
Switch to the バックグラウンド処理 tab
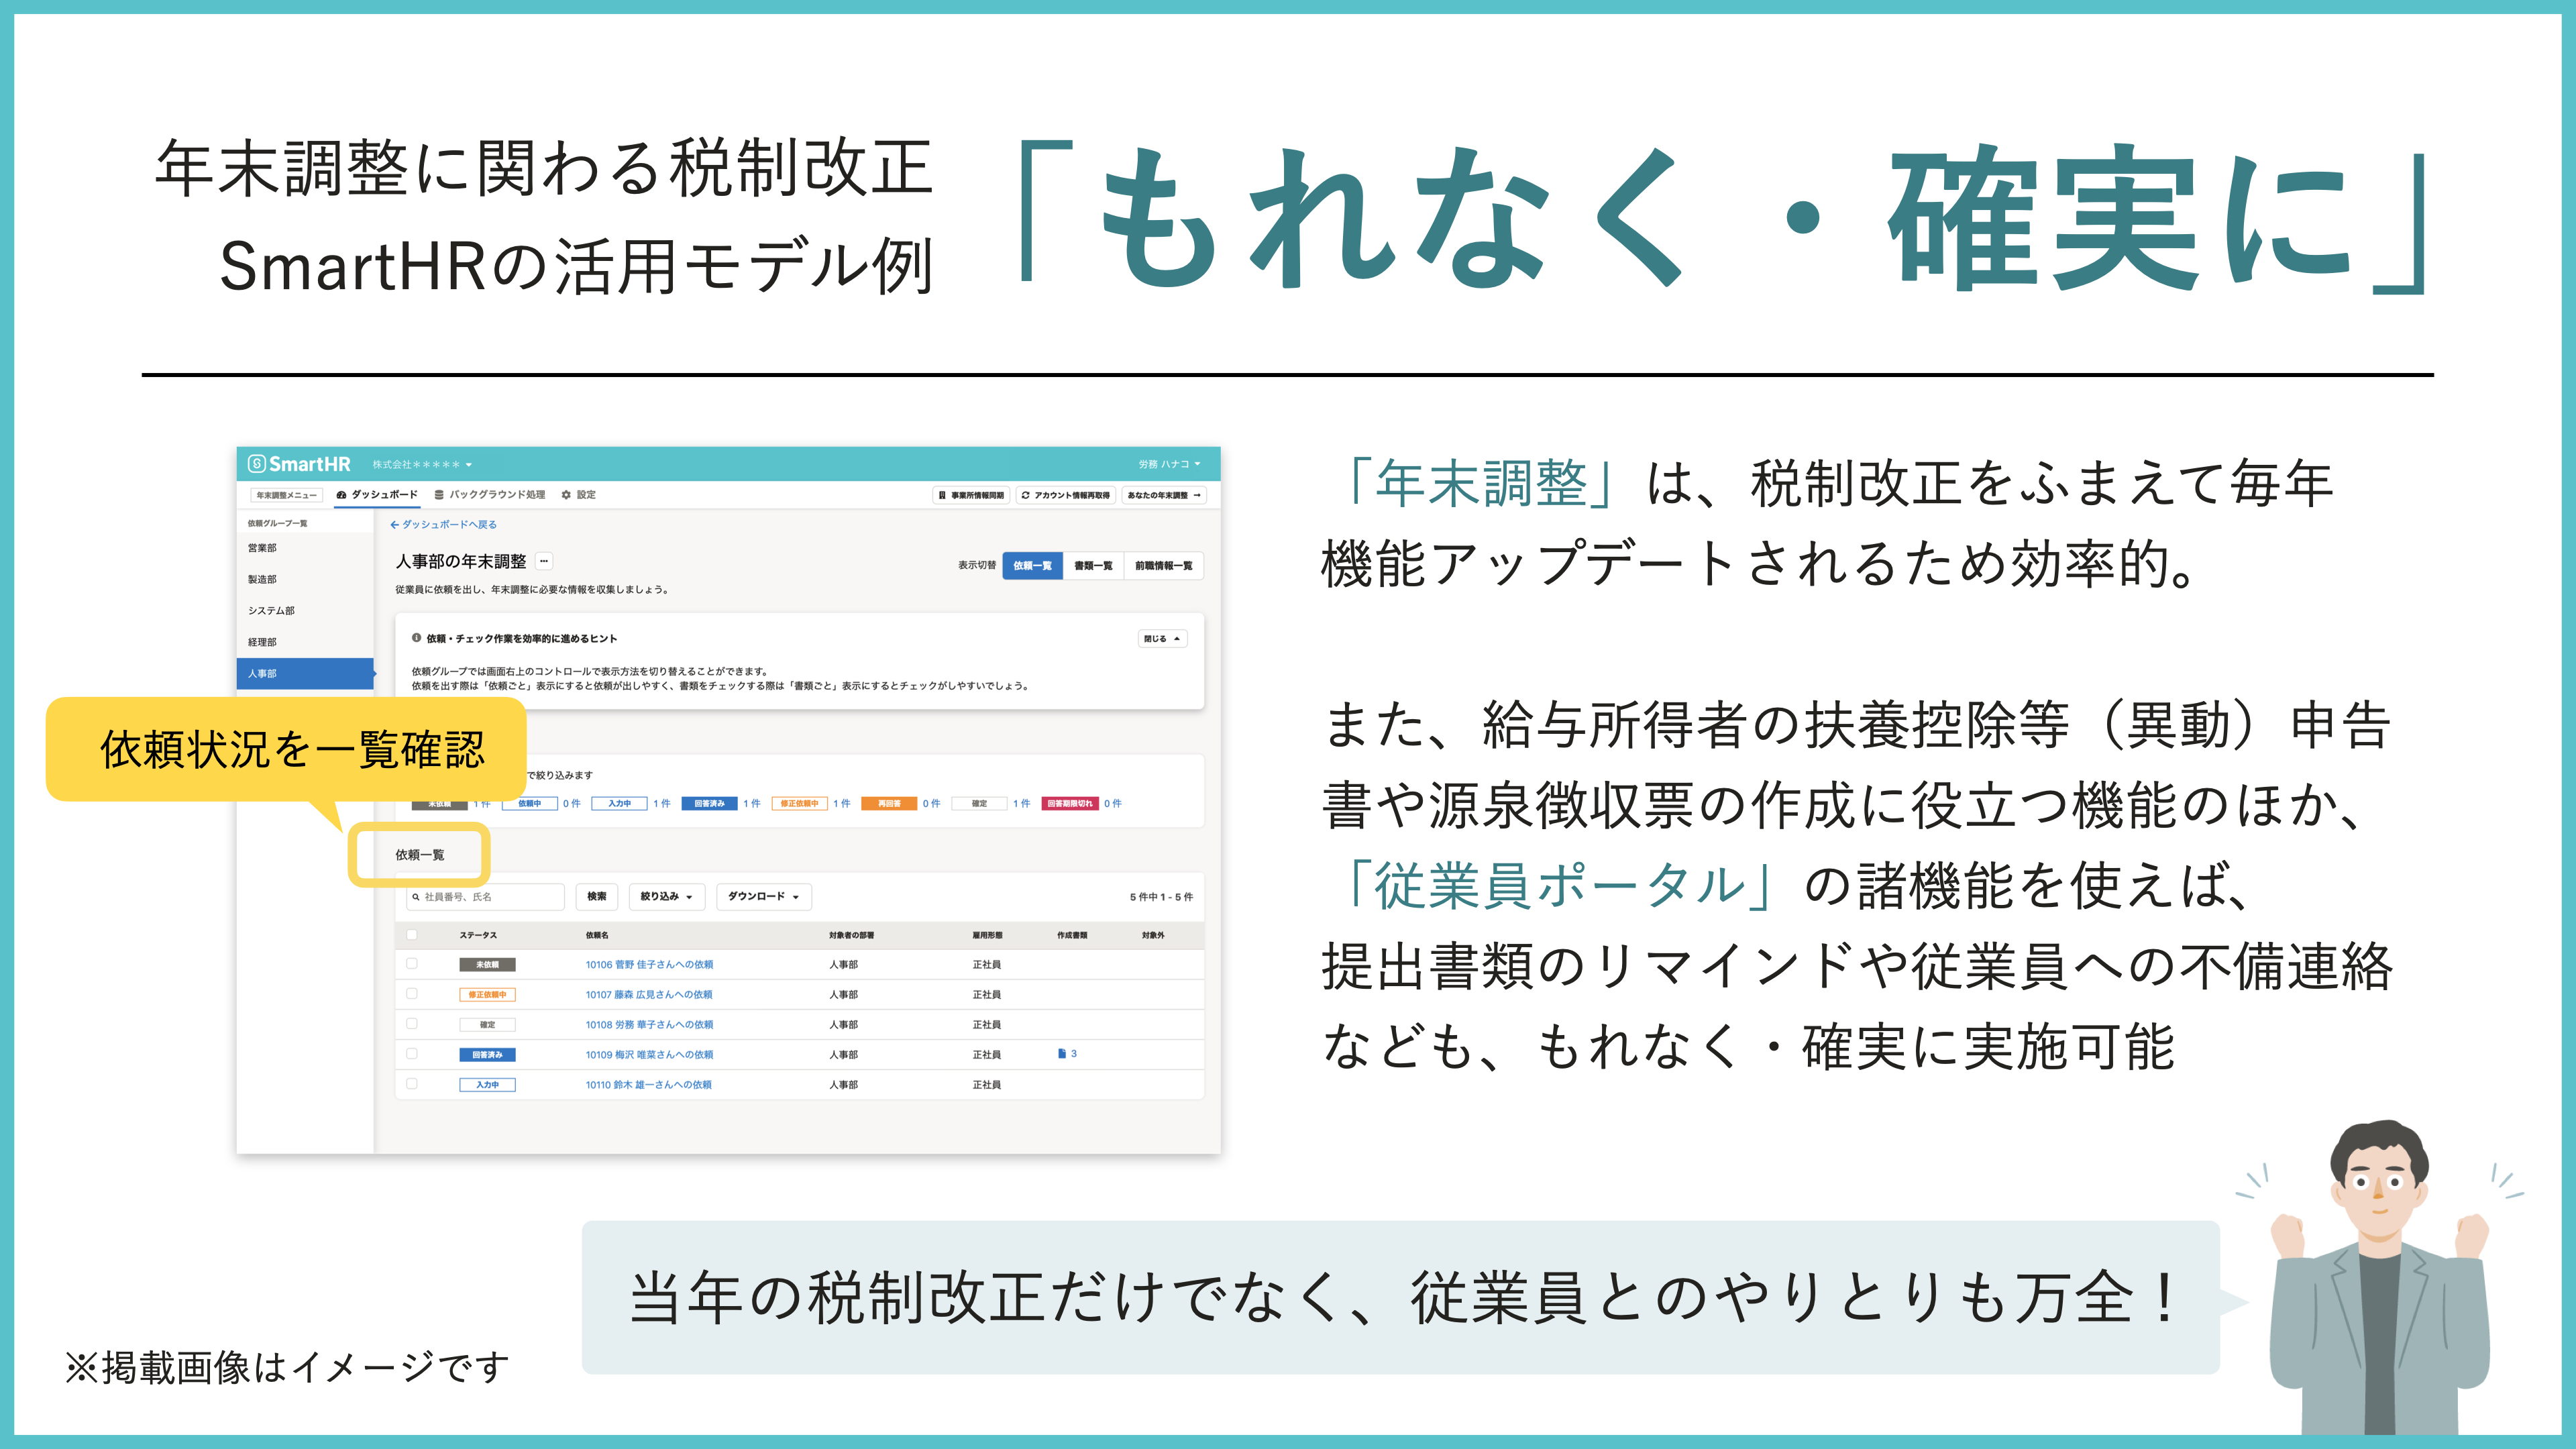pos(490,495)
